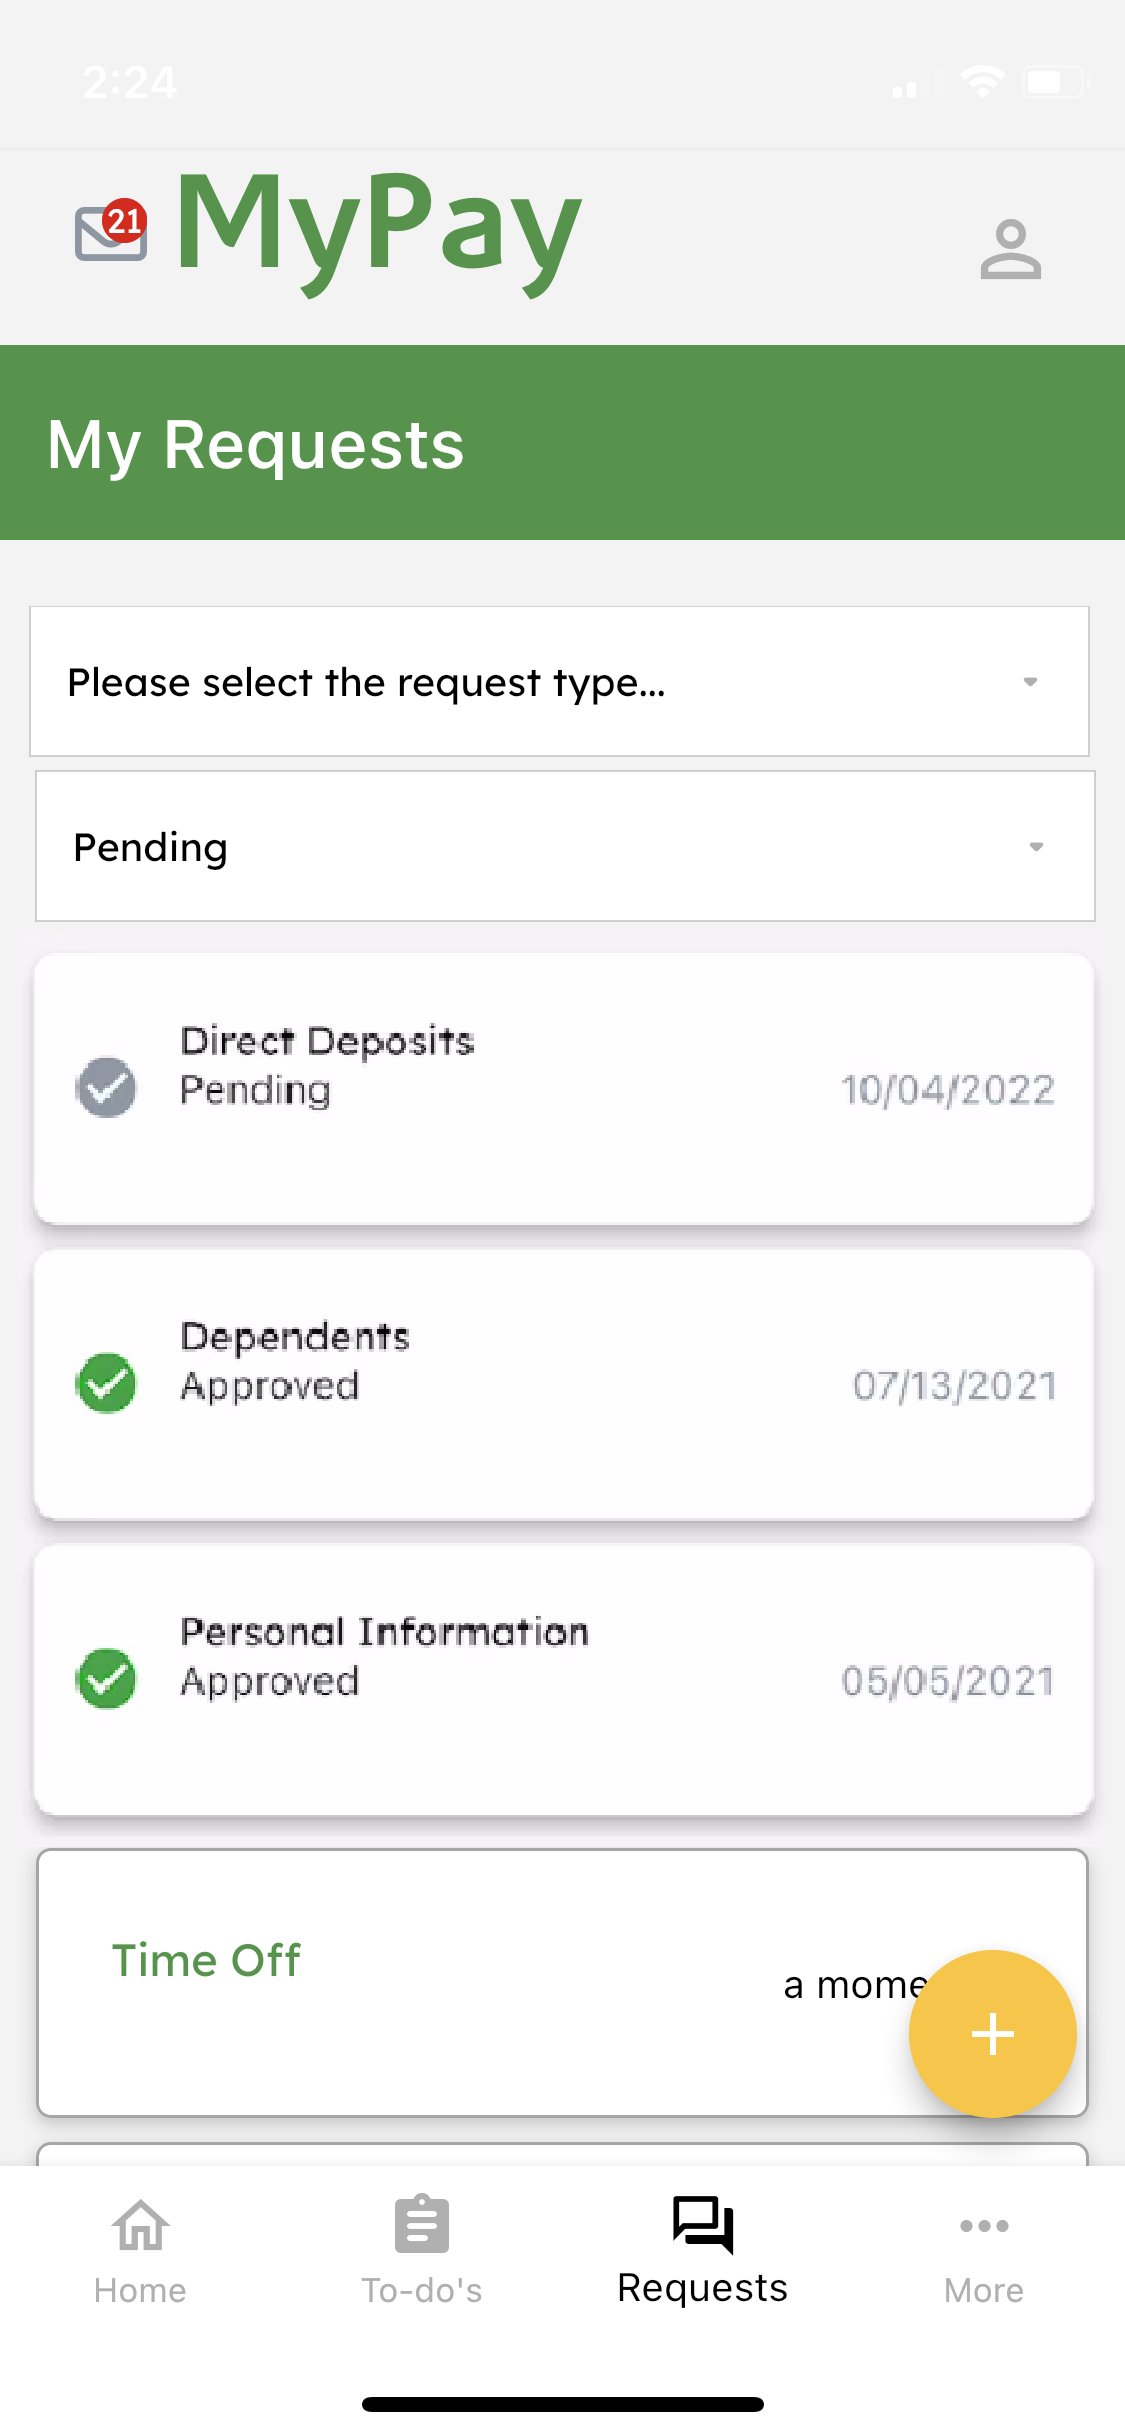Image resolution: width=1125 pixels, height=2436 pixels.
Task: Tap the yellow plus add request button
Action: (992, 2033)
